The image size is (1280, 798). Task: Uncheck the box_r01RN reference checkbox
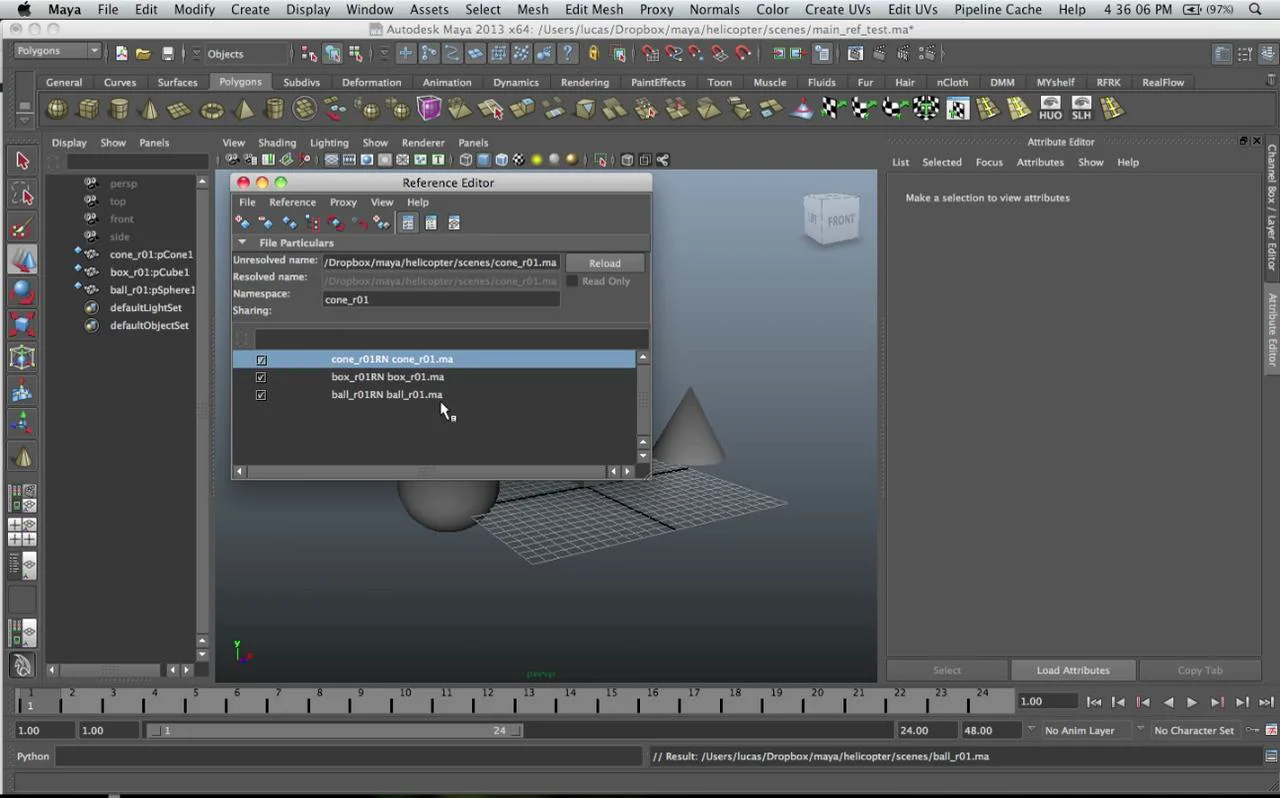(x=261, y=377)
